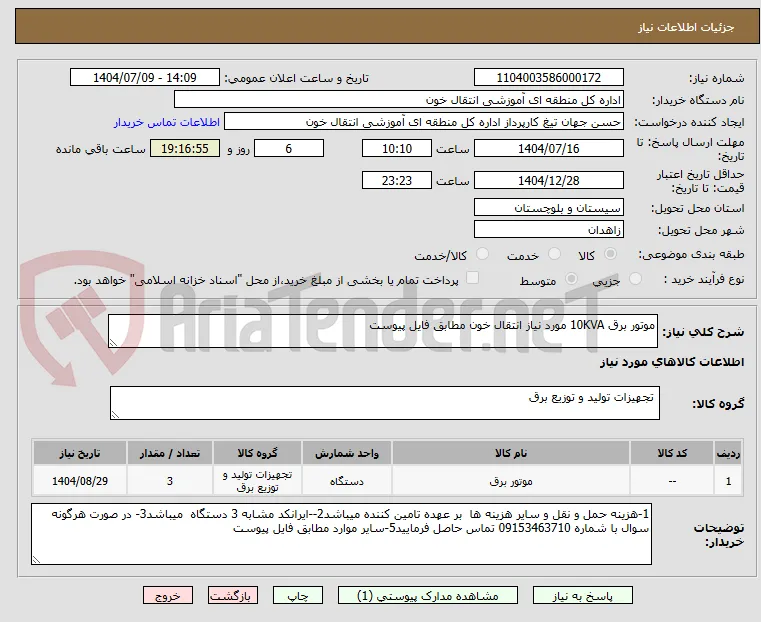Click the تاریخ نیاز column header

point(80,453)
